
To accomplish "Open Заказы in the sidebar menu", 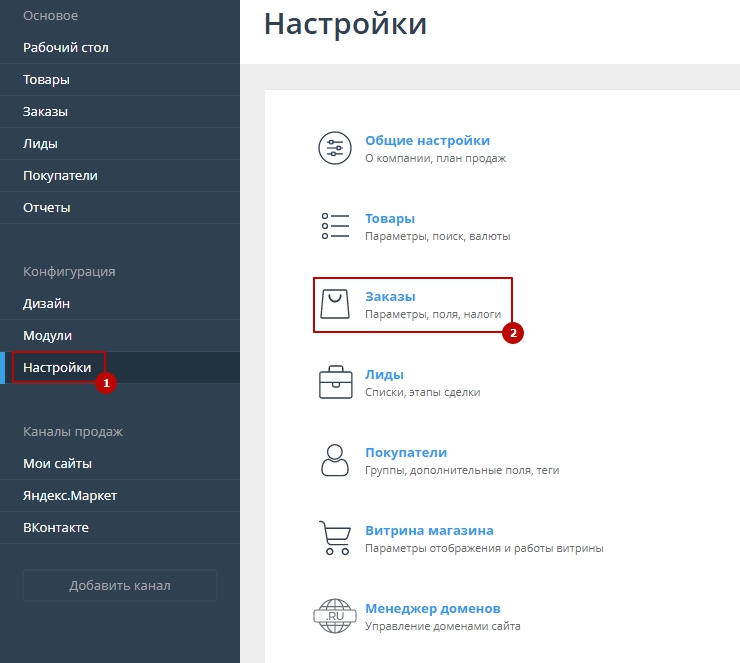I will click(45, 112).
